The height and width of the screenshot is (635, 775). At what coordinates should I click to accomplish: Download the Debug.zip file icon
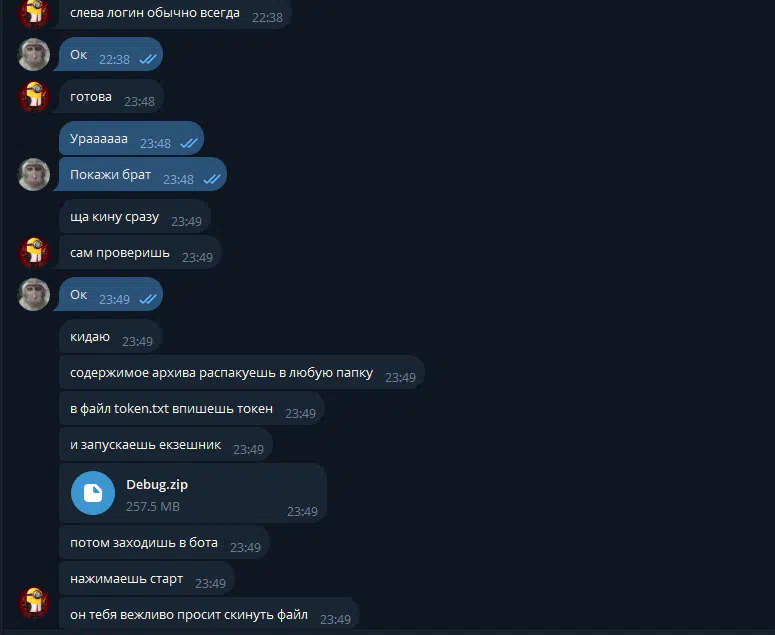[x=93, y=493]
